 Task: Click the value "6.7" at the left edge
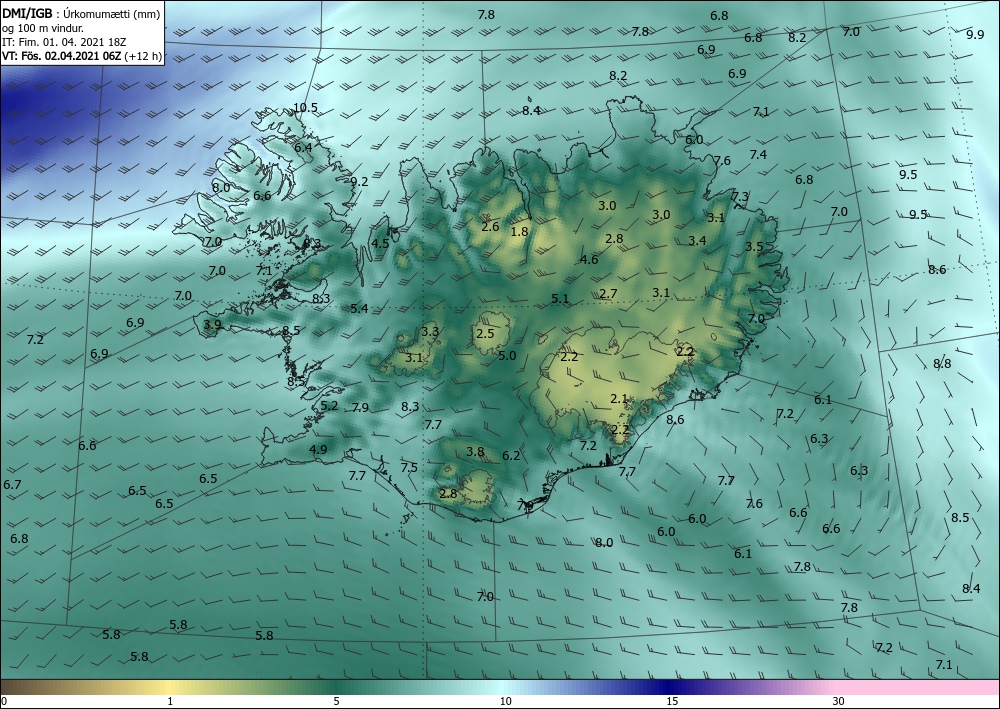pyautogui.click(x=12, y=485)
